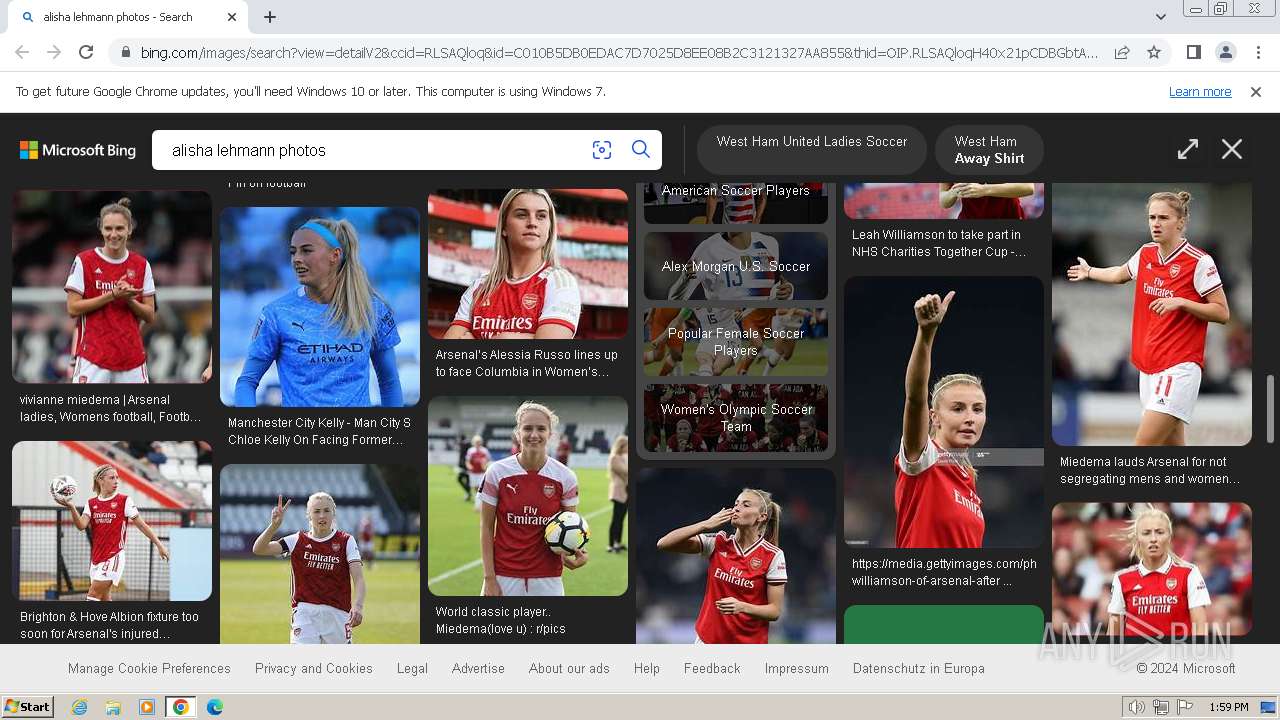Open the Privacy and Cookies link
Viewport: 1280px width, 720px height.
[314, 668]
